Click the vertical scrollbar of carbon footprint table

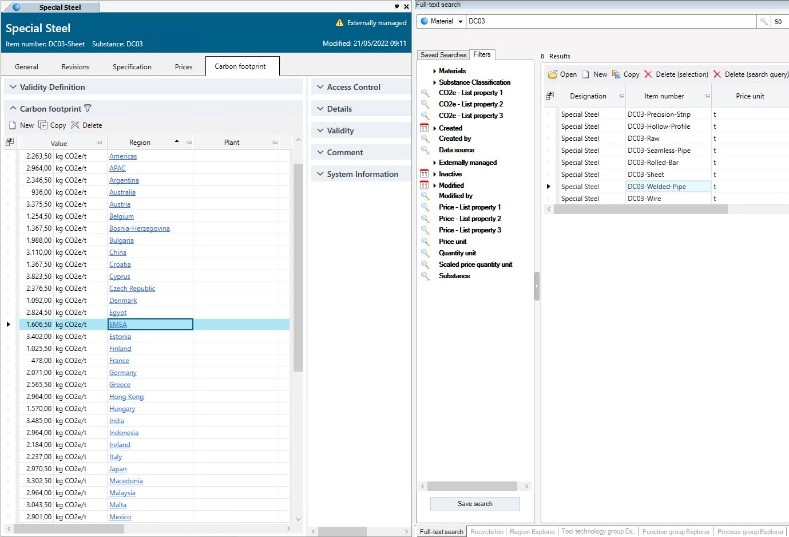click(x=298, y=267)
